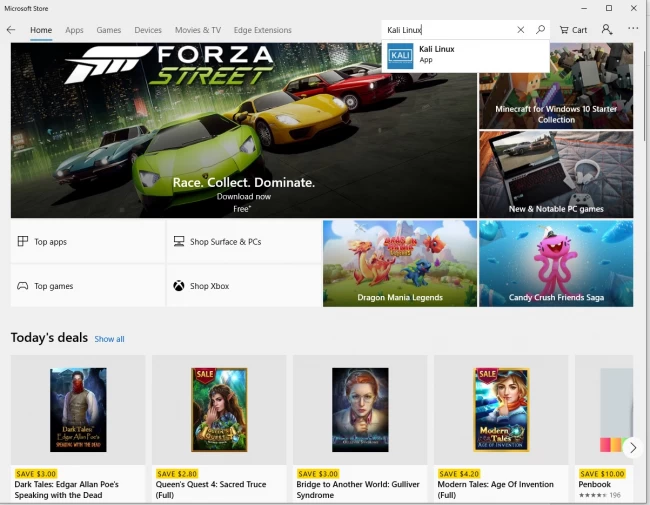Click the Shop Xbox label
This screenshot has width=650, height=505.
pos(209,286)
